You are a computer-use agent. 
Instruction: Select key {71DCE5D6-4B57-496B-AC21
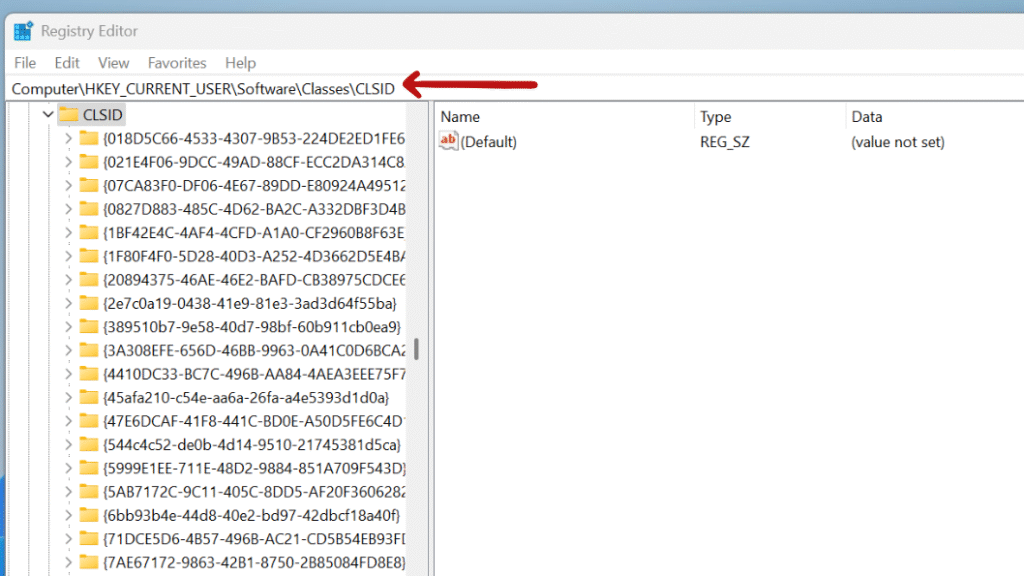pos(254,538)
